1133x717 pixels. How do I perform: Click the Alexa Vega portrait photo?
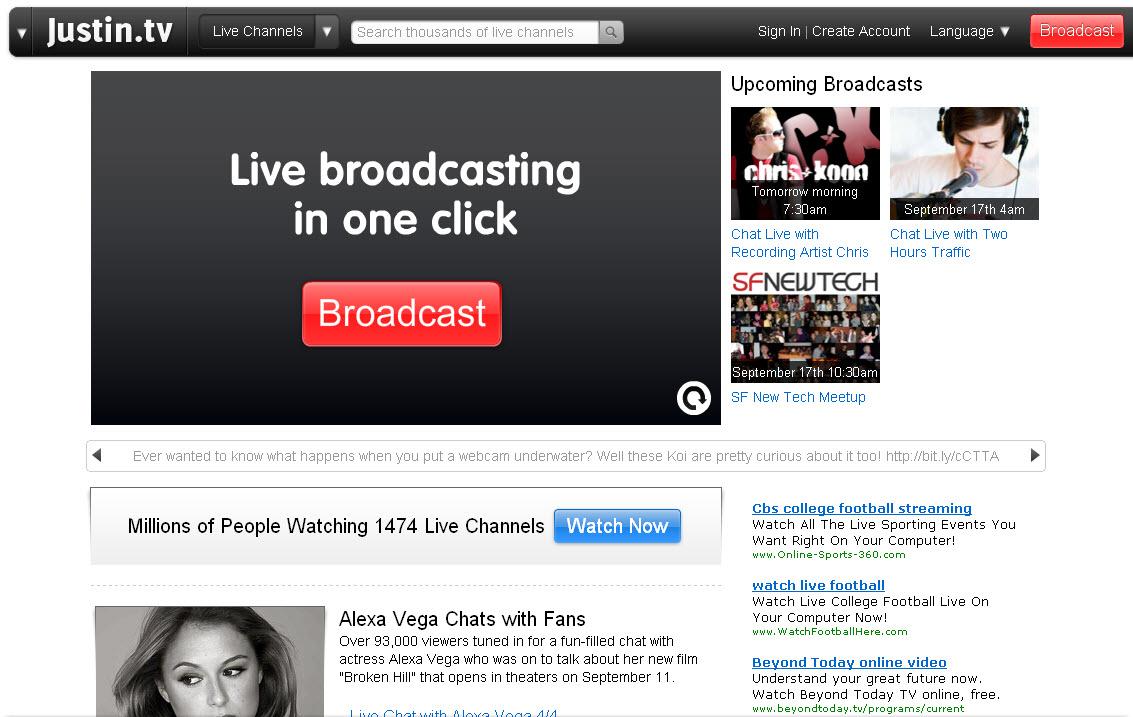click(x=210, y=660)
